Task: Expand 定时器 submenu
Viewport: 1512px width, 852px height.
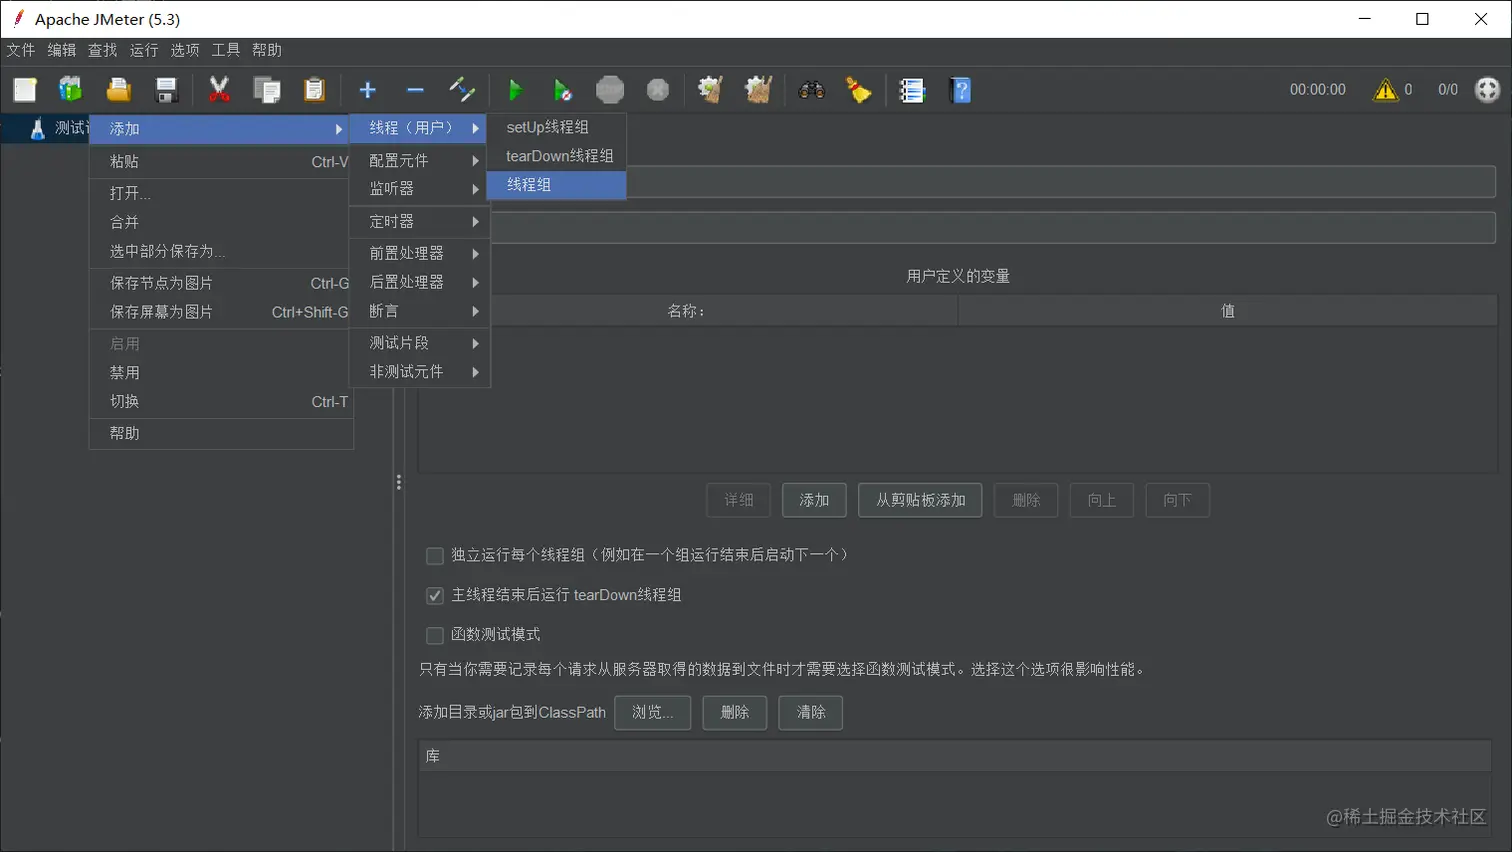Action: (x=419, y=221)
